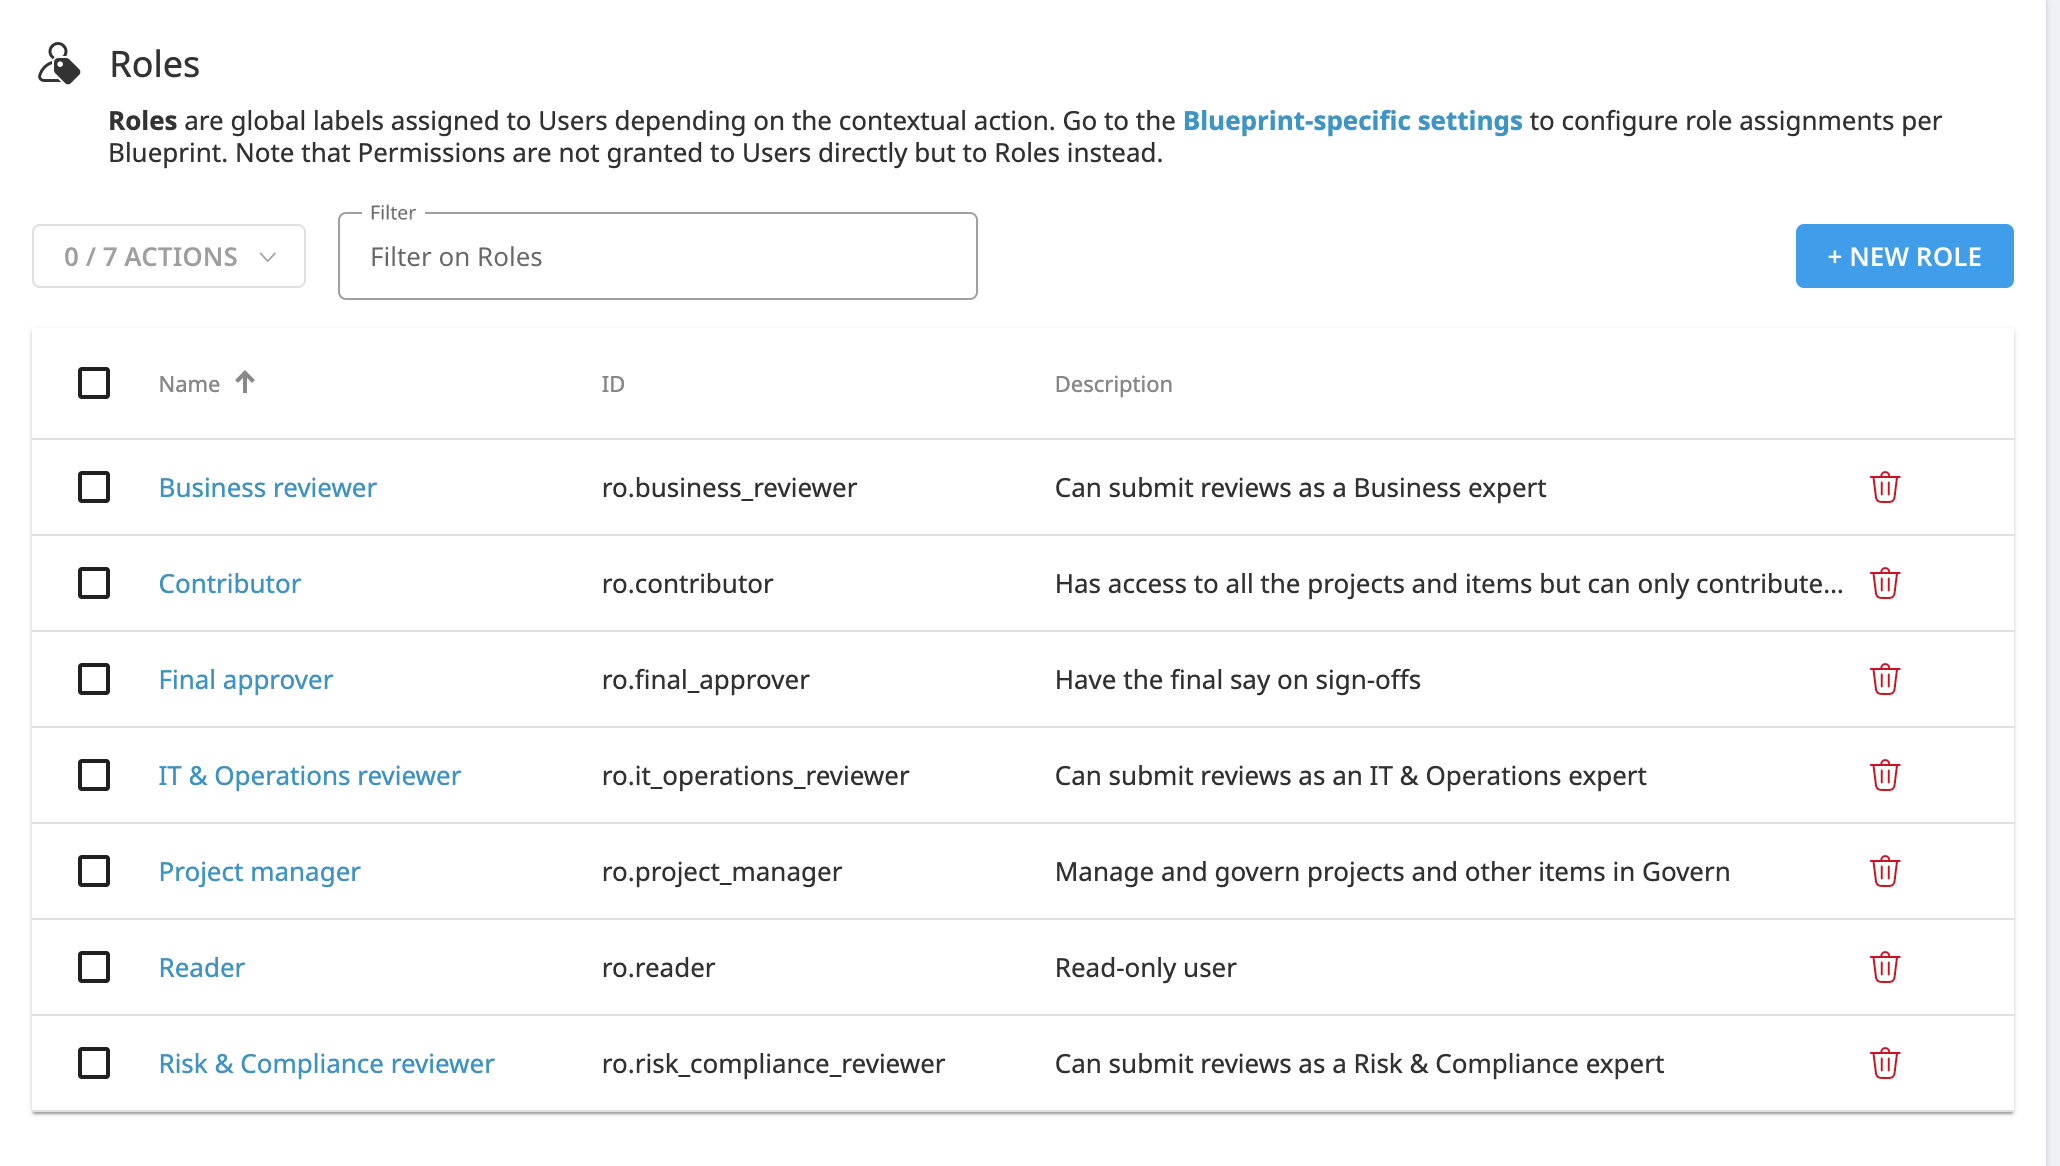The height and width of the screenshot is (1166, 2060).
Task: Toggle Name column sort order arrow
Action: click(243, 381)
